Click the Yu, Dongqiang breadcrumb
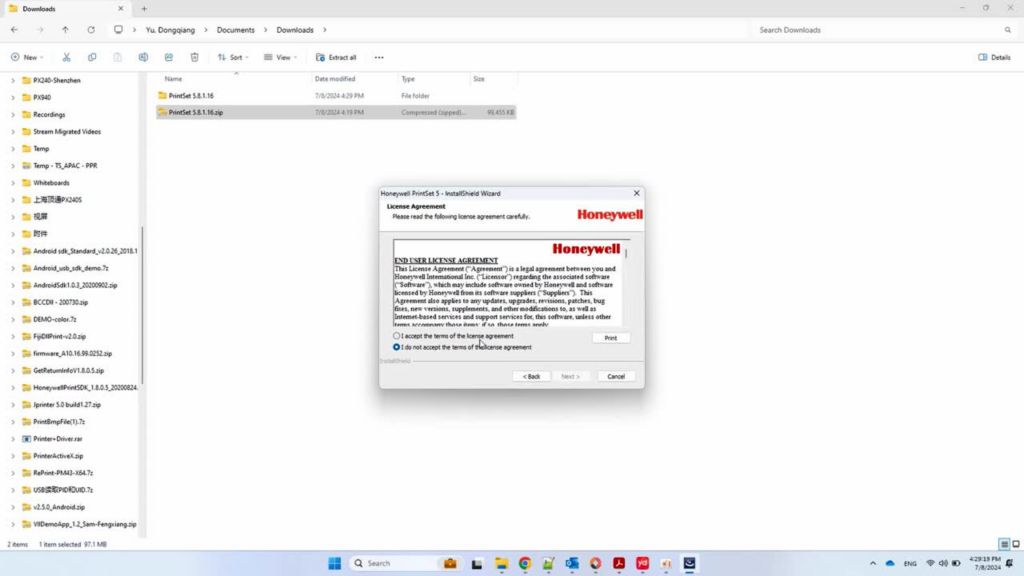The height and width of the screenshot is (576, 1024). 170,30
